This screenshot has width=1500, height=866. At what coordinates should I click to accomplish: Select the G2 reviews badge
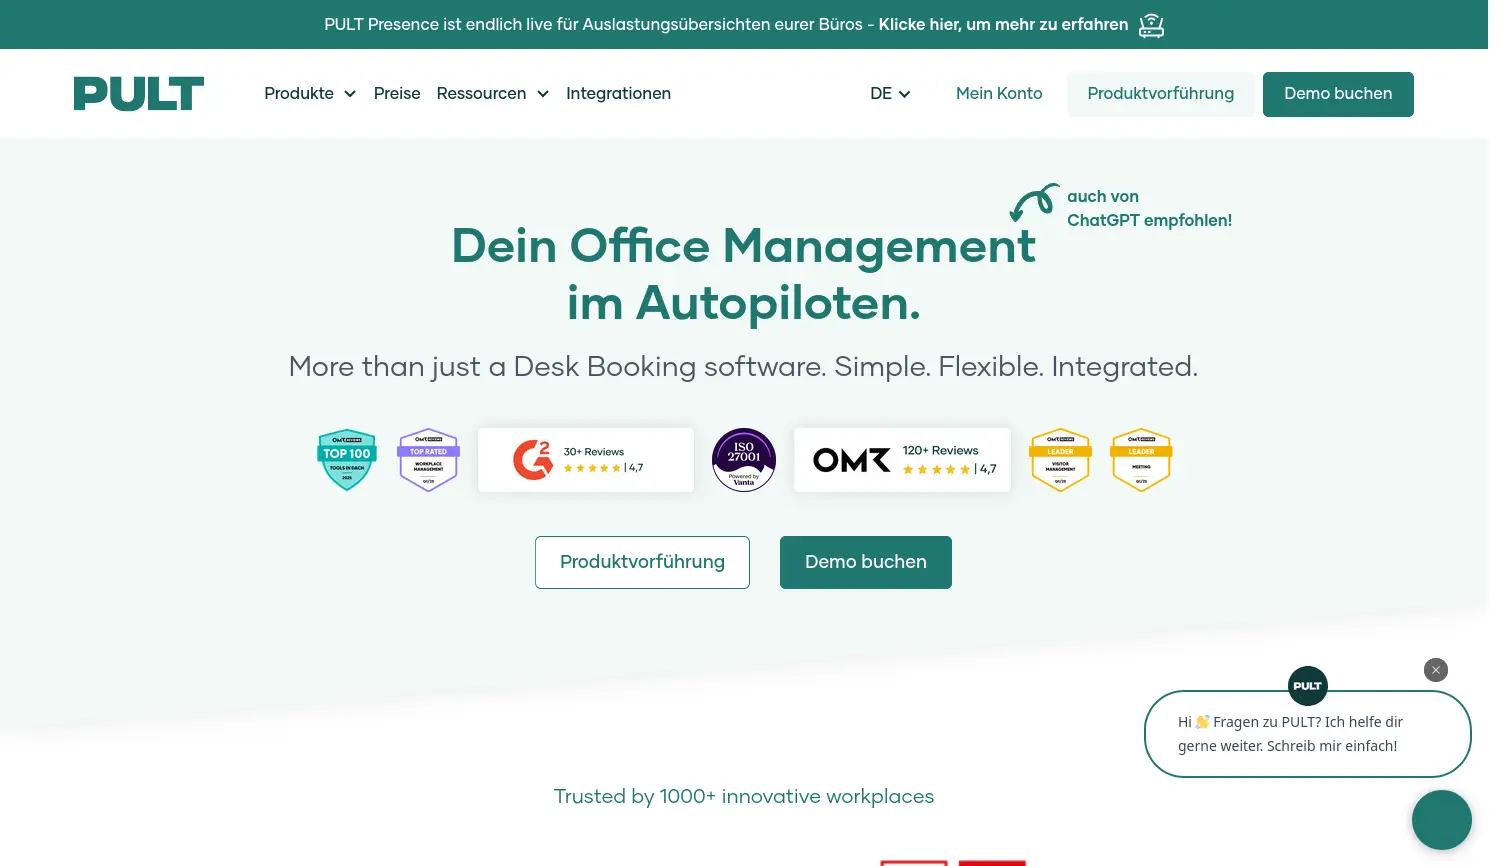585,459
